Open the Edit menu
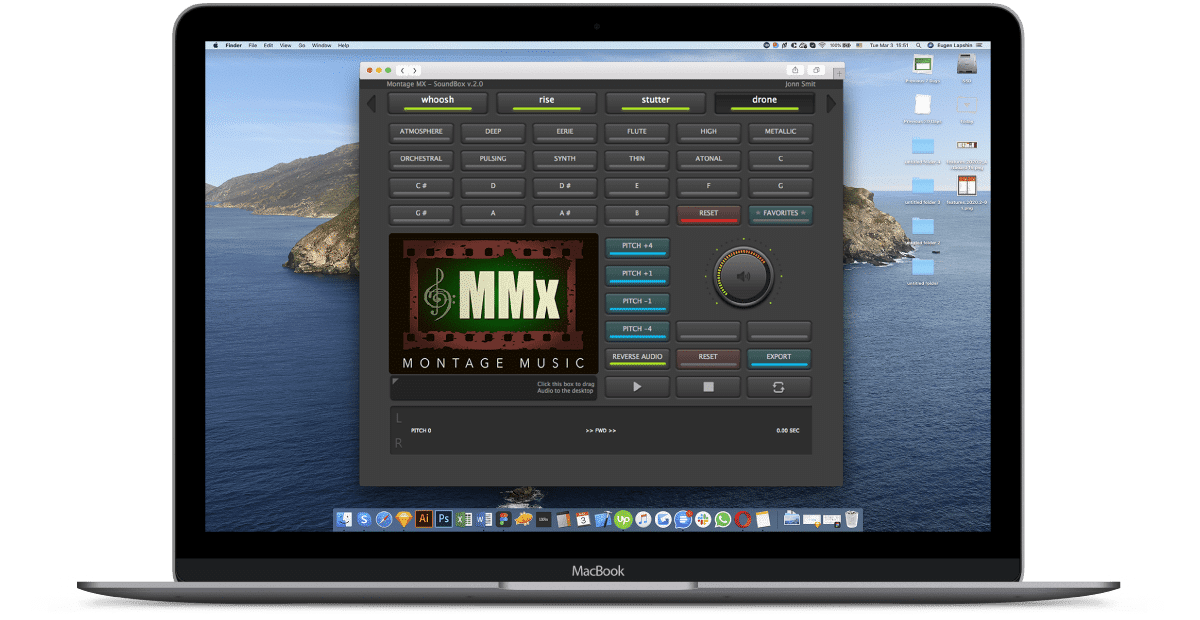1200x620 pixels. pyautogui.click(x=268, y=45)
